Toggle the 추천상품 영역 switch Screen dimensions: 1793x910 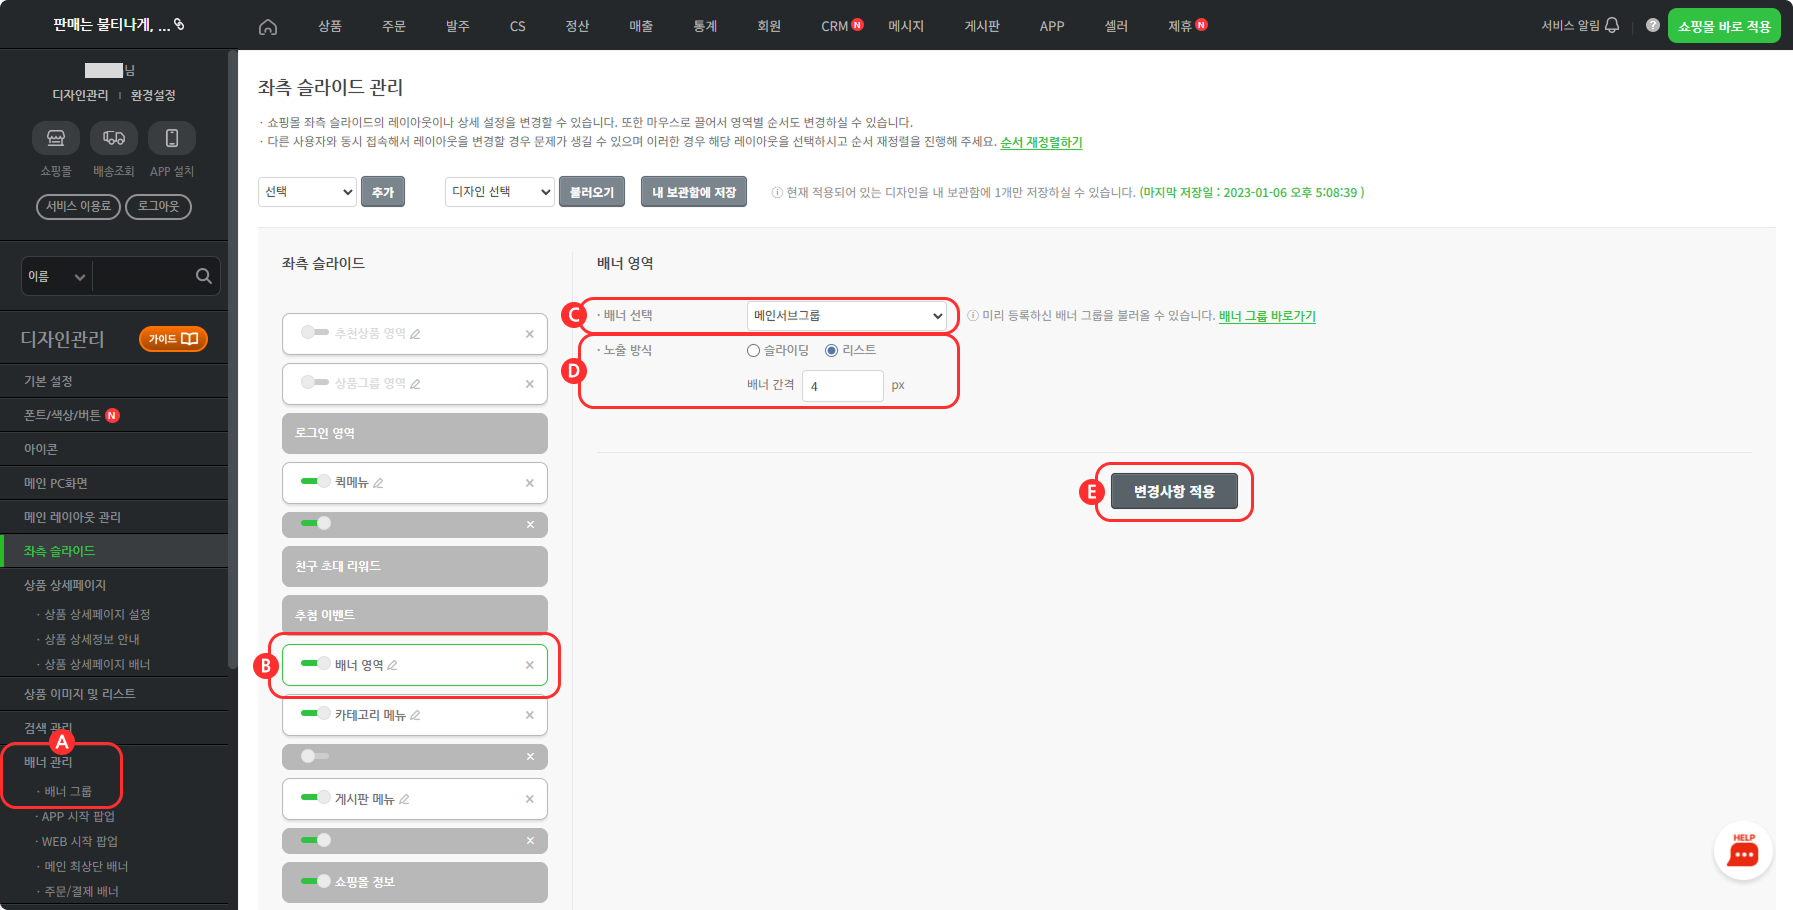[x=315, y=332]
